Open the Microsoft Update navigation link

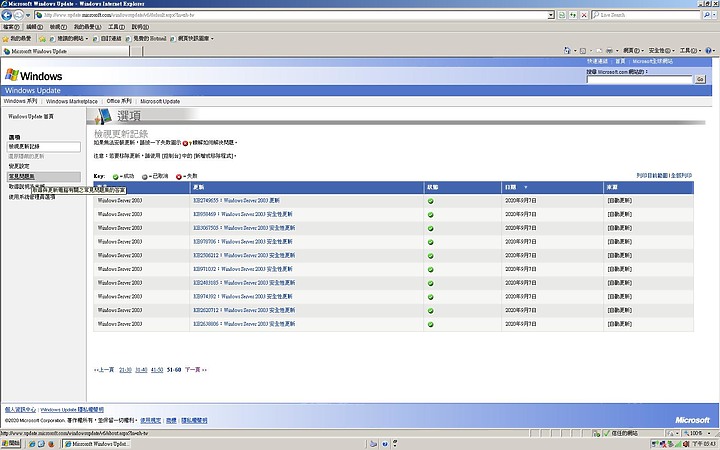(160, 101)
